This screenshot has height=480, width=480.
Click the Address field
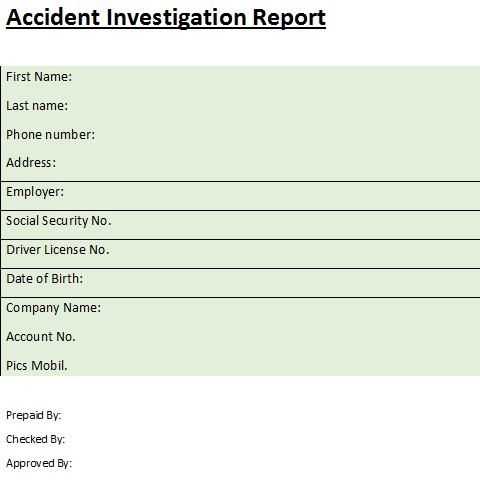coord(241,163)
